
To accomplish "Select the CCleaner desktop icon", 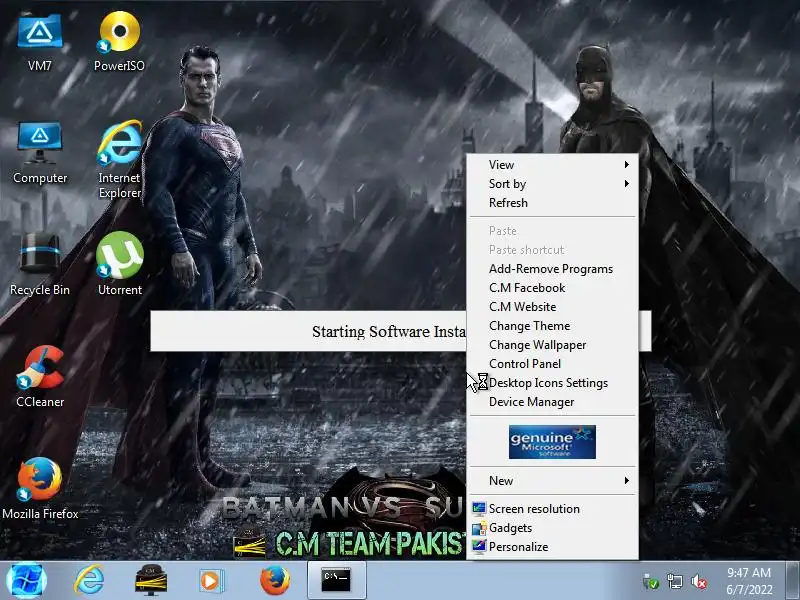I will [40, 378].
